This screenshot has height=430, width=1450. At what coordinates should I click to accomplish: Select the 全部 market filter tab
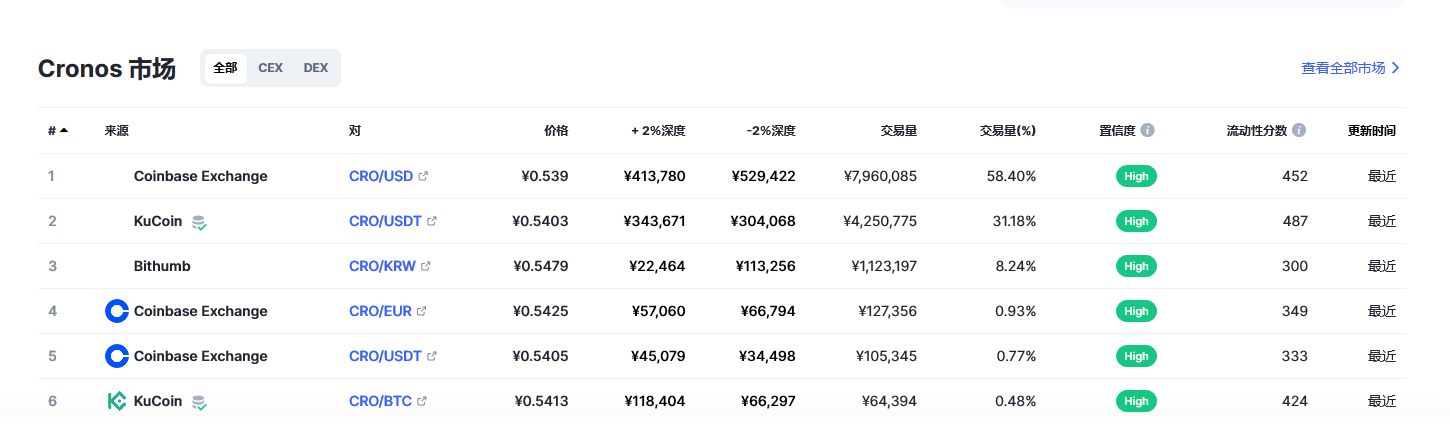[225, 68]
